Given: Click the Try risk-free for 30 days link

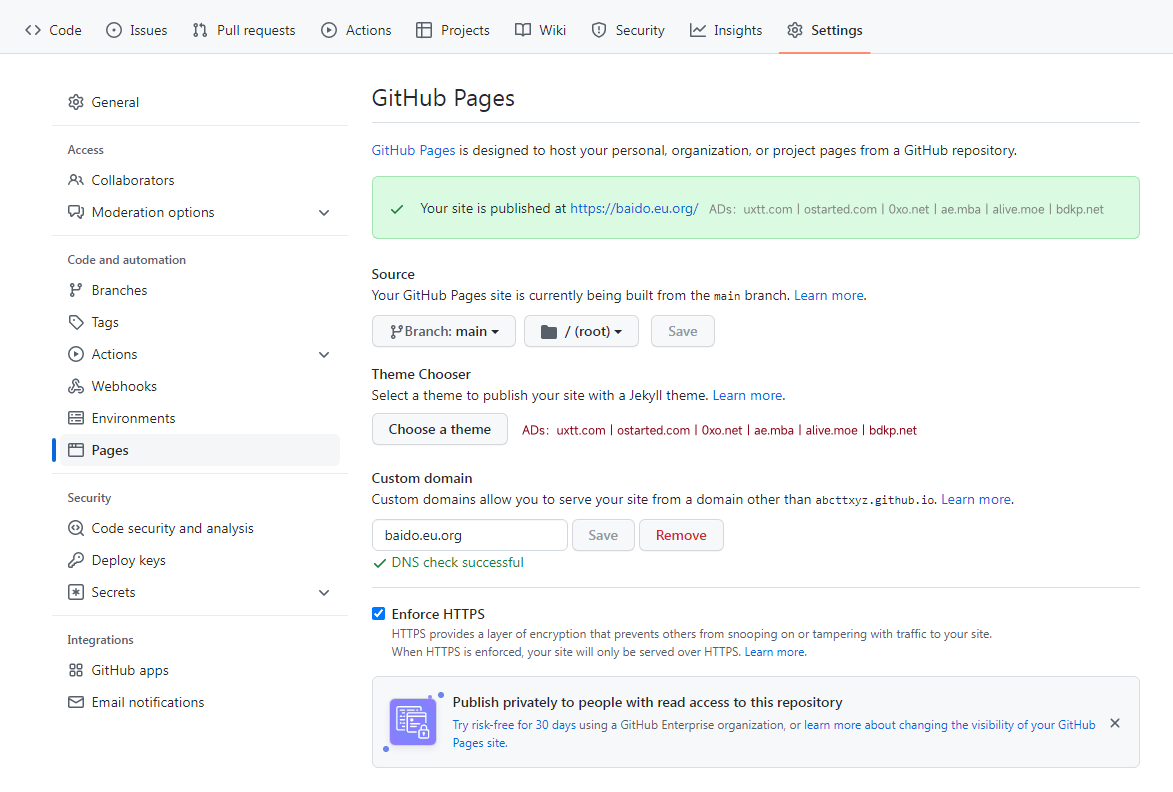Looking at the screenshot, I should tap(514, 725).
